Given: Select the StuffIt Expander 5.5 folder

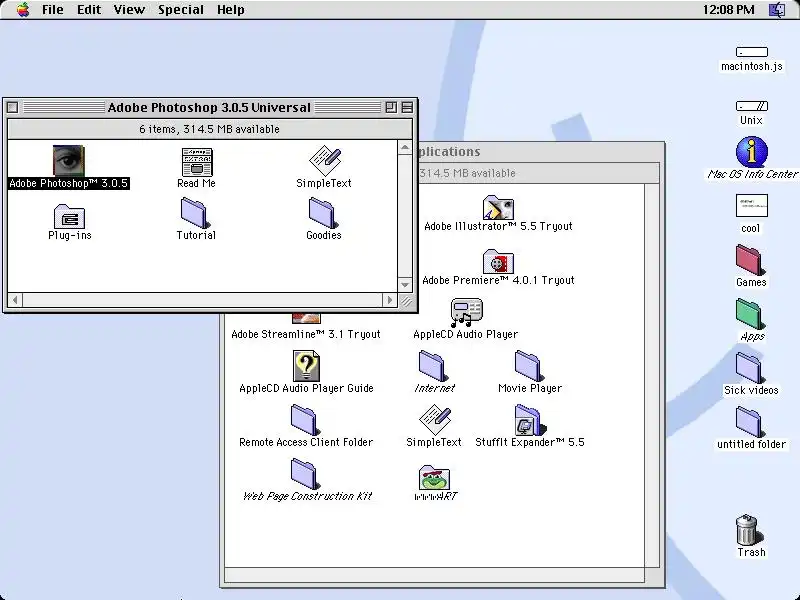Looking at the screenshot, I should click(530, 420).
